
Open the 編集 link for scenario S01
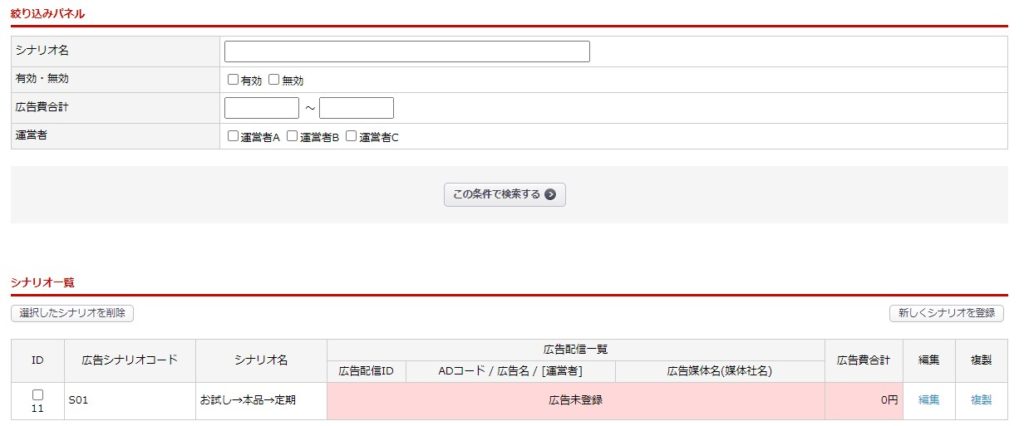929,400
